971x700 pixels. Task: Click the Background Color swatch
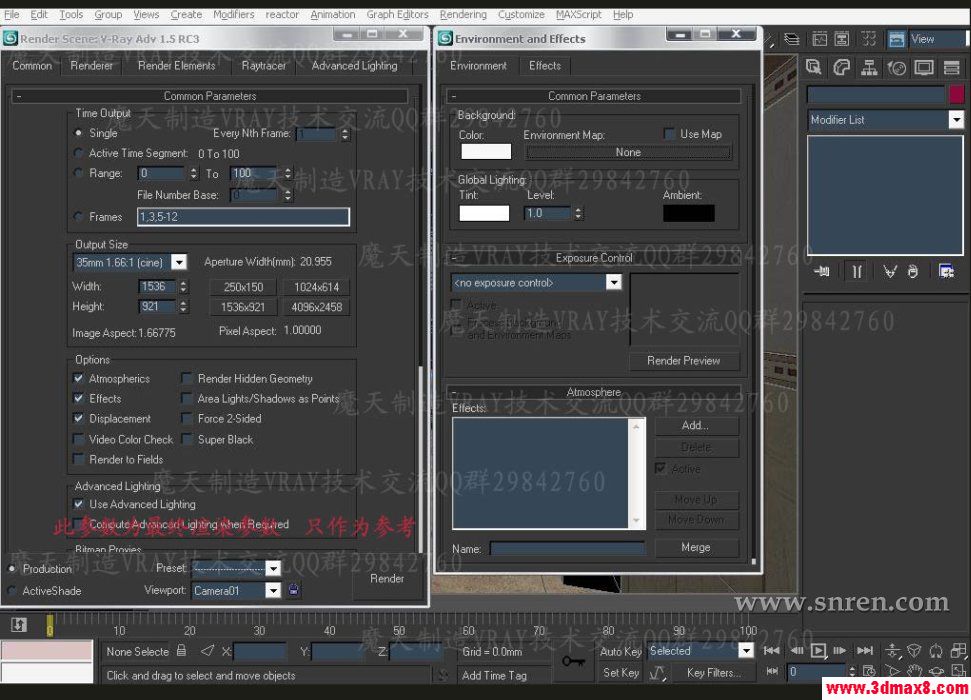coord(486,152)
